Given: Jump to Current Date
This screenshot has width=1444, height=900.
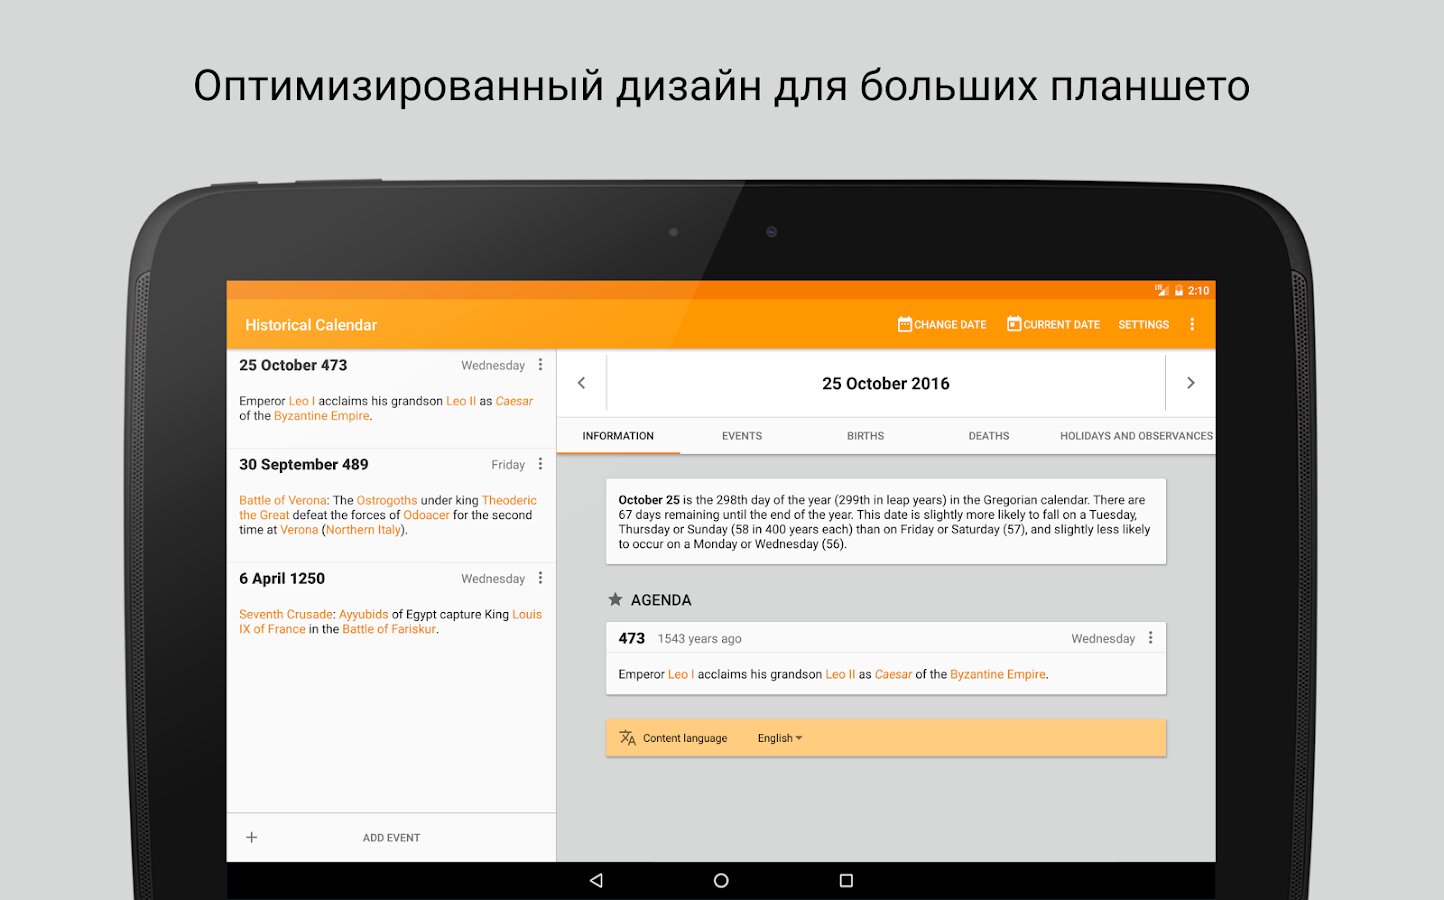Looking at the screenshot, I should 1053,324.
